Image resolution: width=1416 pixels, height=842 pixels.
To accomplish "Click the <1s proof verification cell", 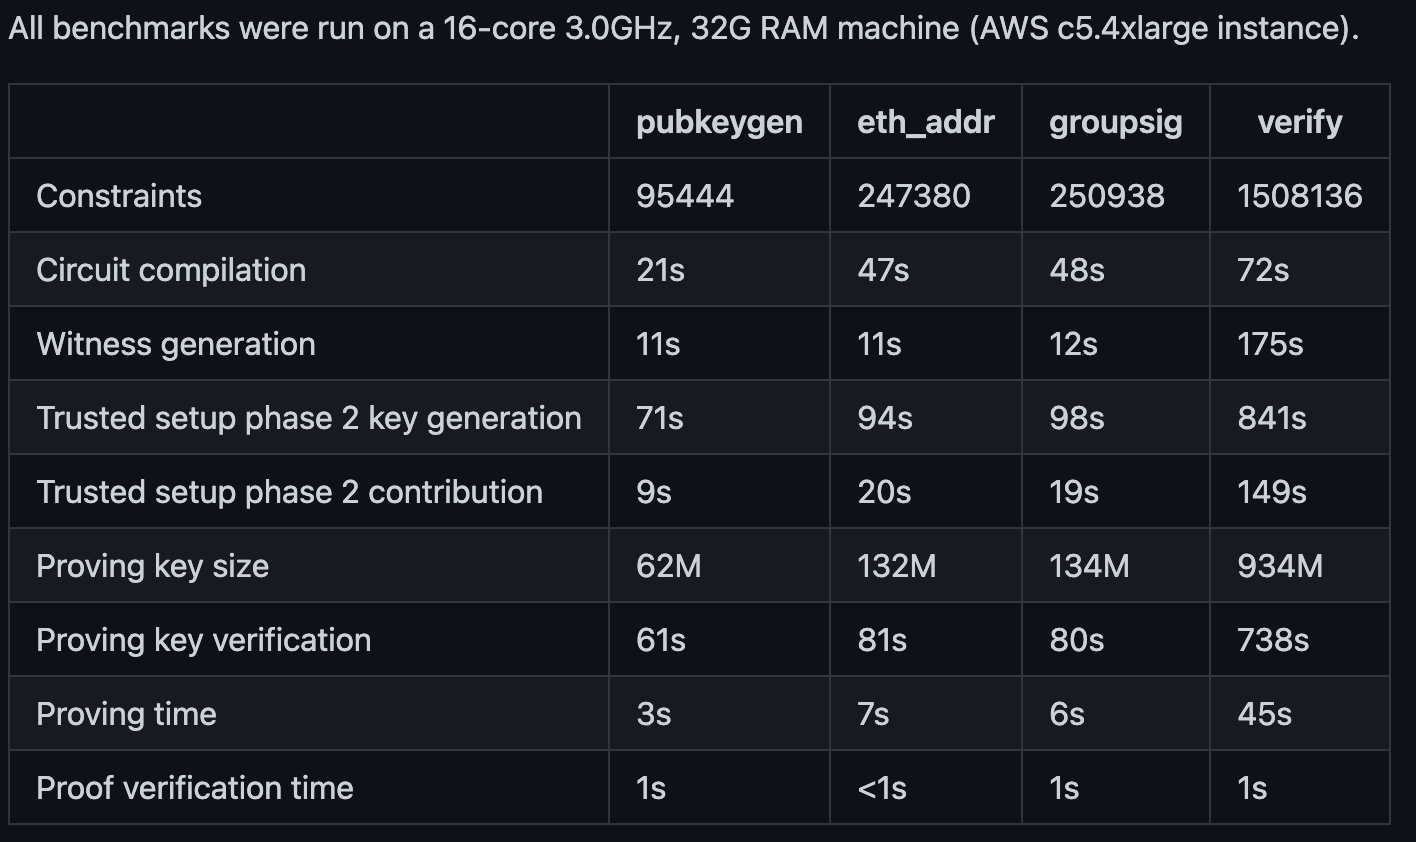I will pos(882,788).
